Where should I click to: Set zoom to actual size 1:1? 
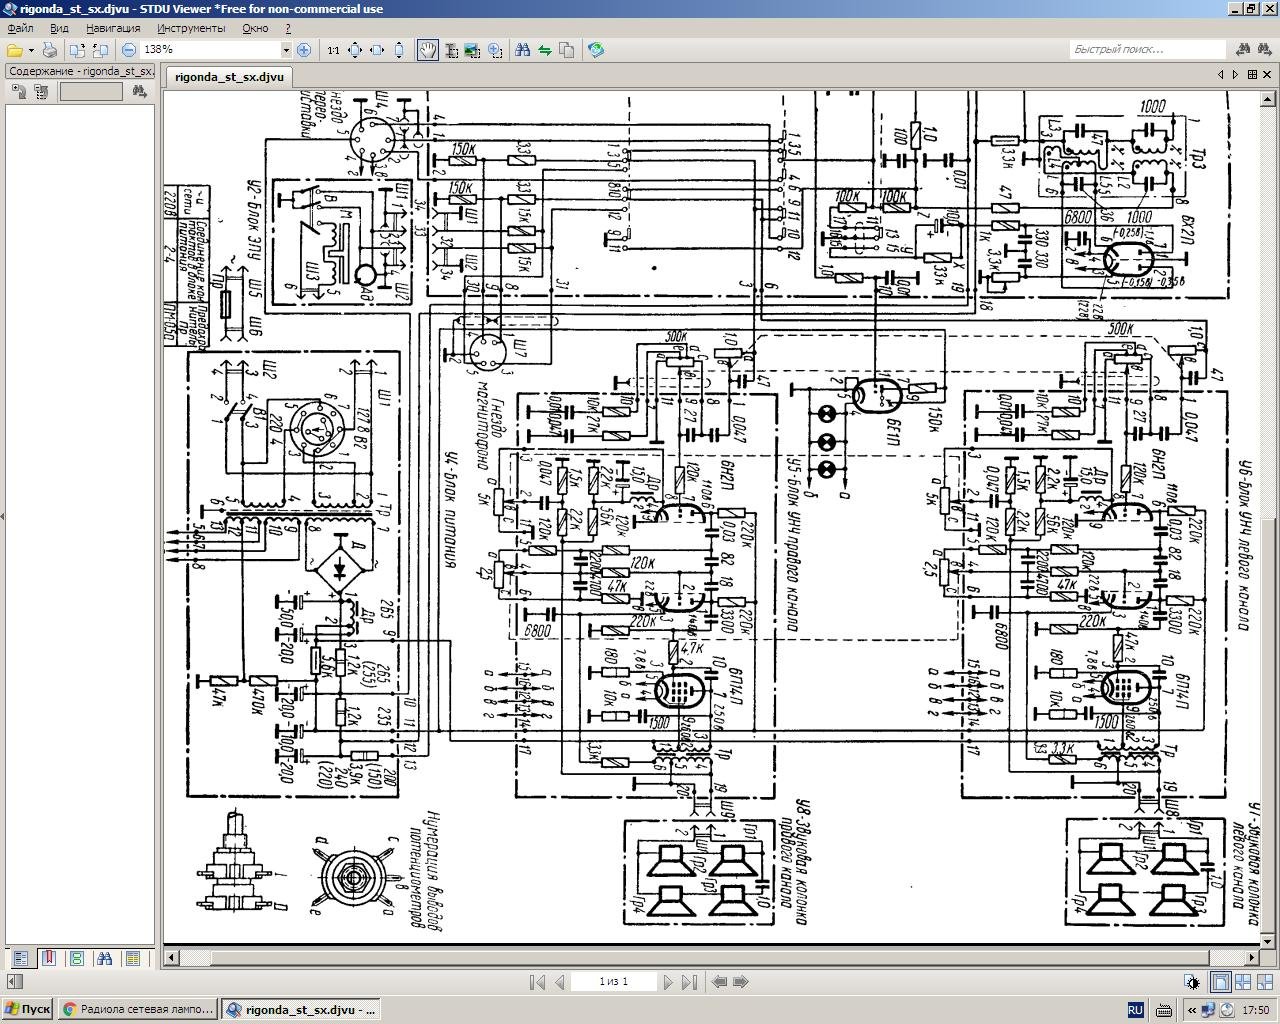click(x=333, y=50)
